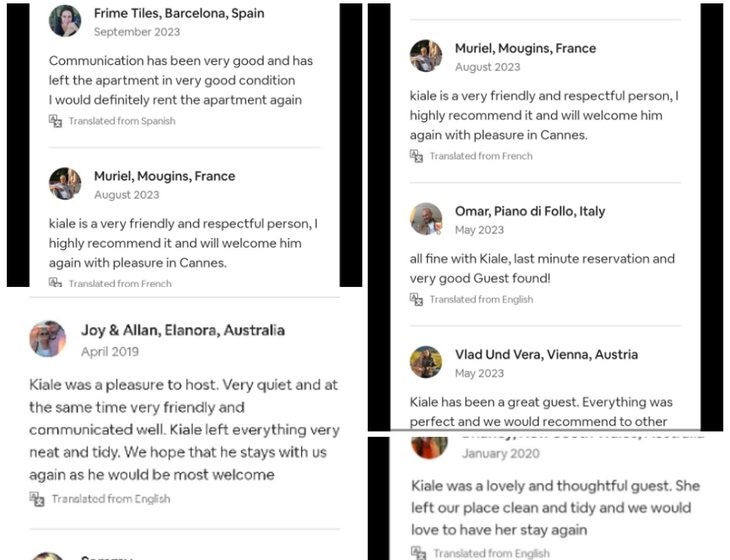Select reviewer name "Omar, Piano di Follo, Italy"
Image resolution: width=730 pixels, height=560 pixels.
530,211
